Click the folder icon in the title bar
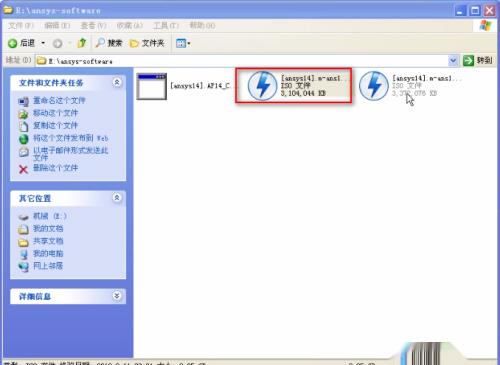 point(8,10)
